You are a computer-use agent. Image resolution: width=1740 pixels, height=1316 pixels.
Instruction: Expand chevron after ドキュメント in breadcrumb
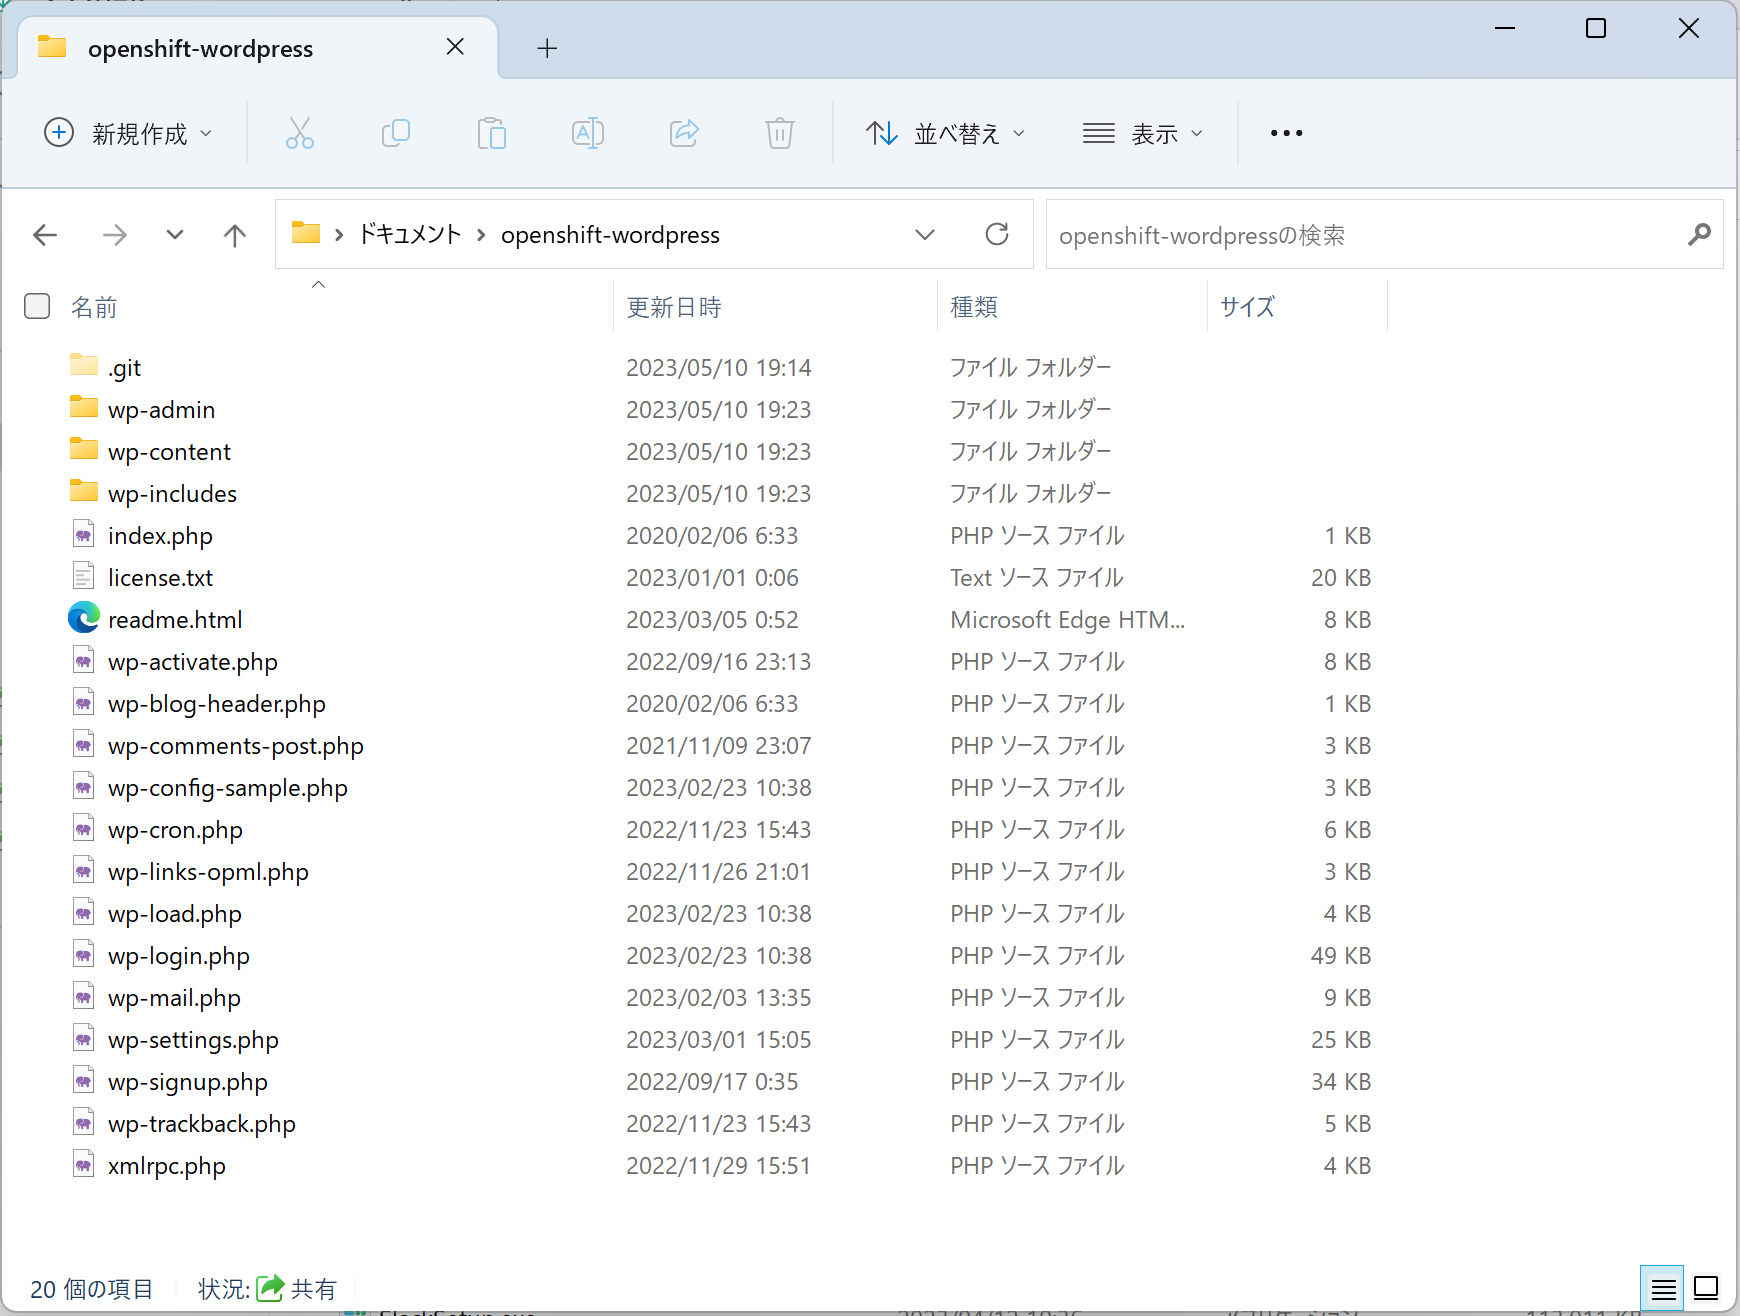pyautogui.click(x=481, y=235)
